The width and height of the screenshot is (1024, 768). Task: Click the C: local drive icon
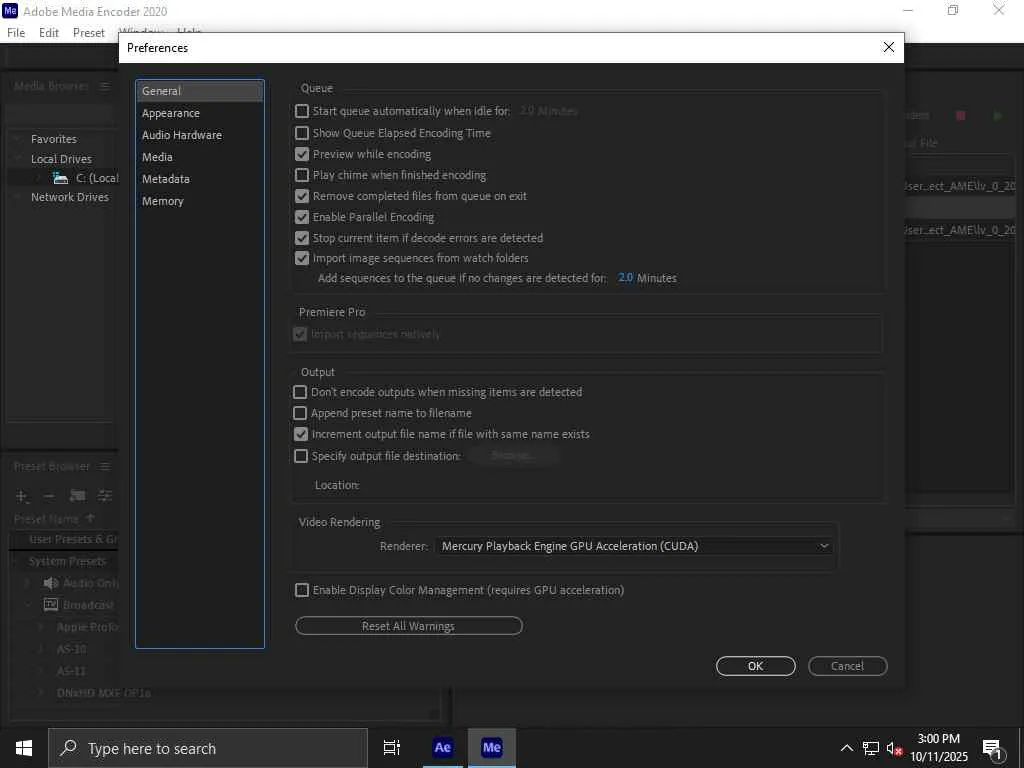click(61, 178)
